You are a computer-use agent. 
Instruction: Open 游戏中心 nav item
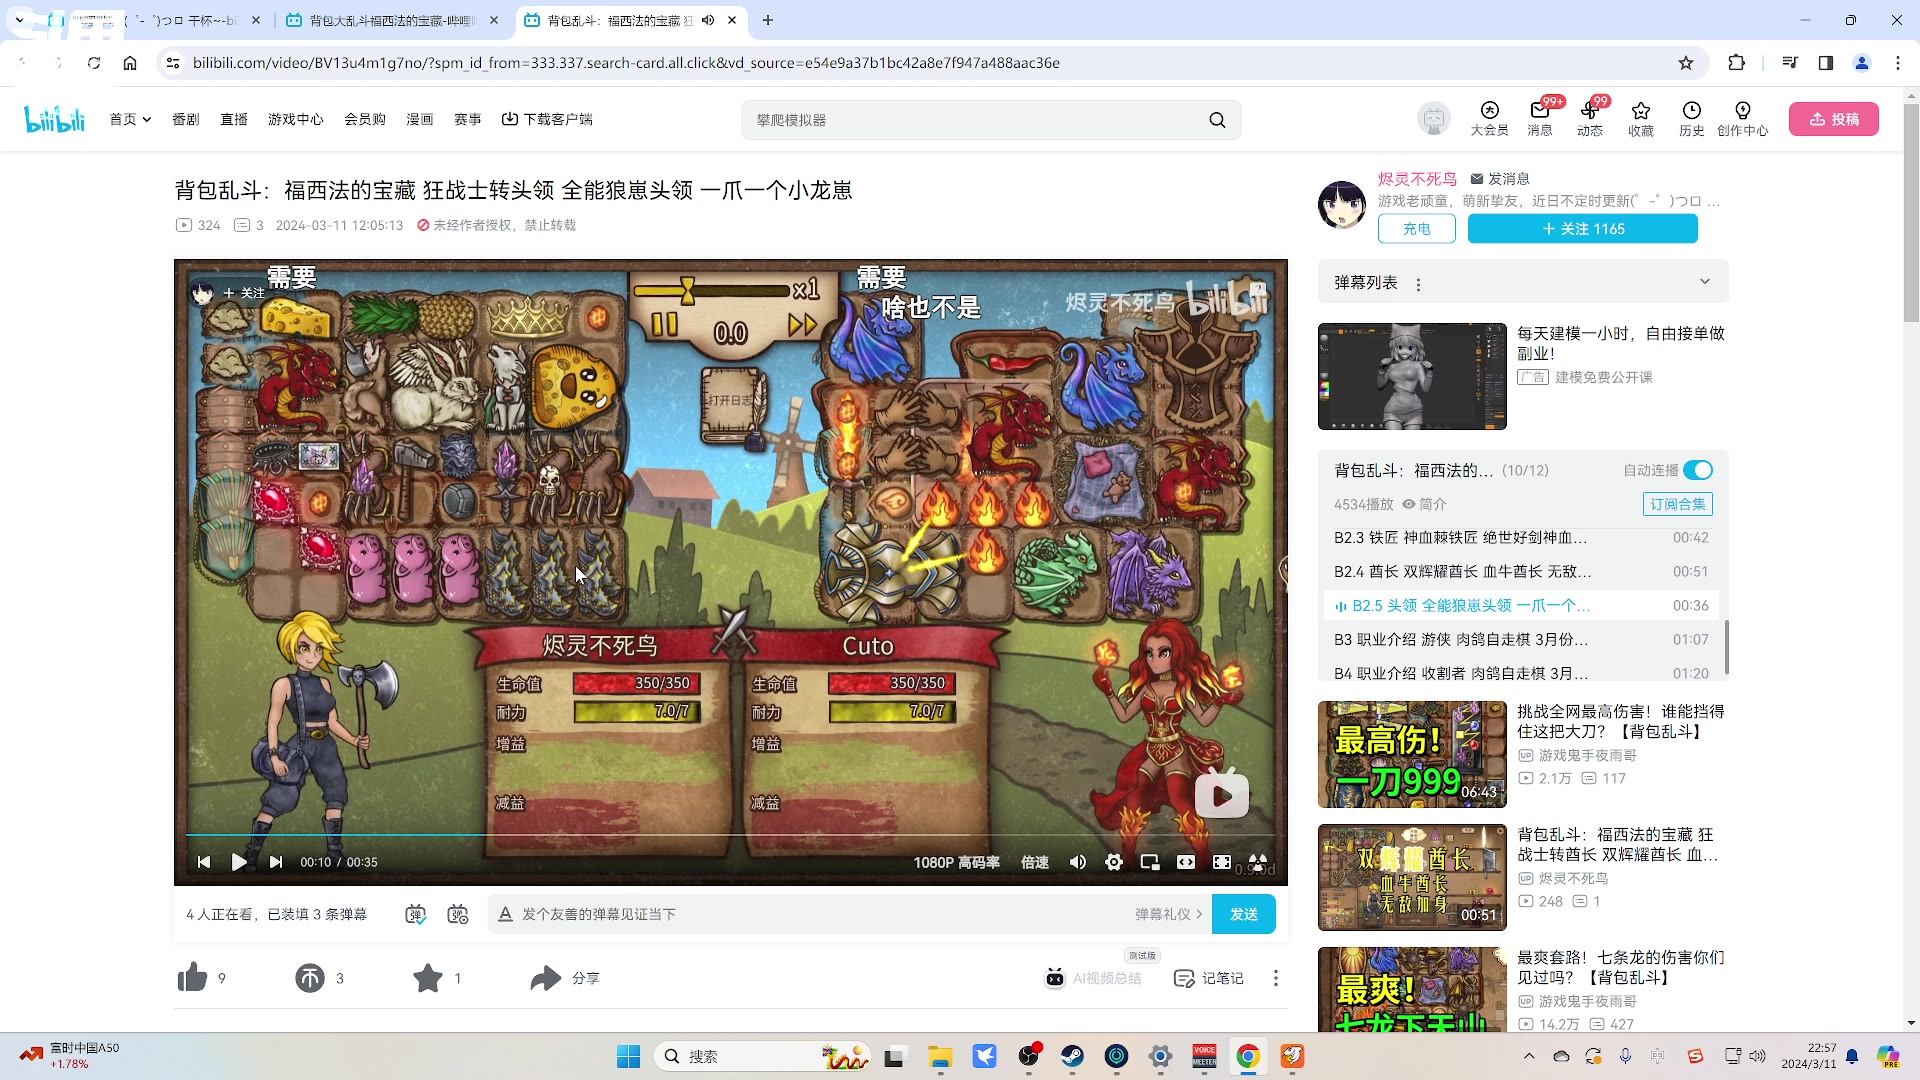pos(295,119)
